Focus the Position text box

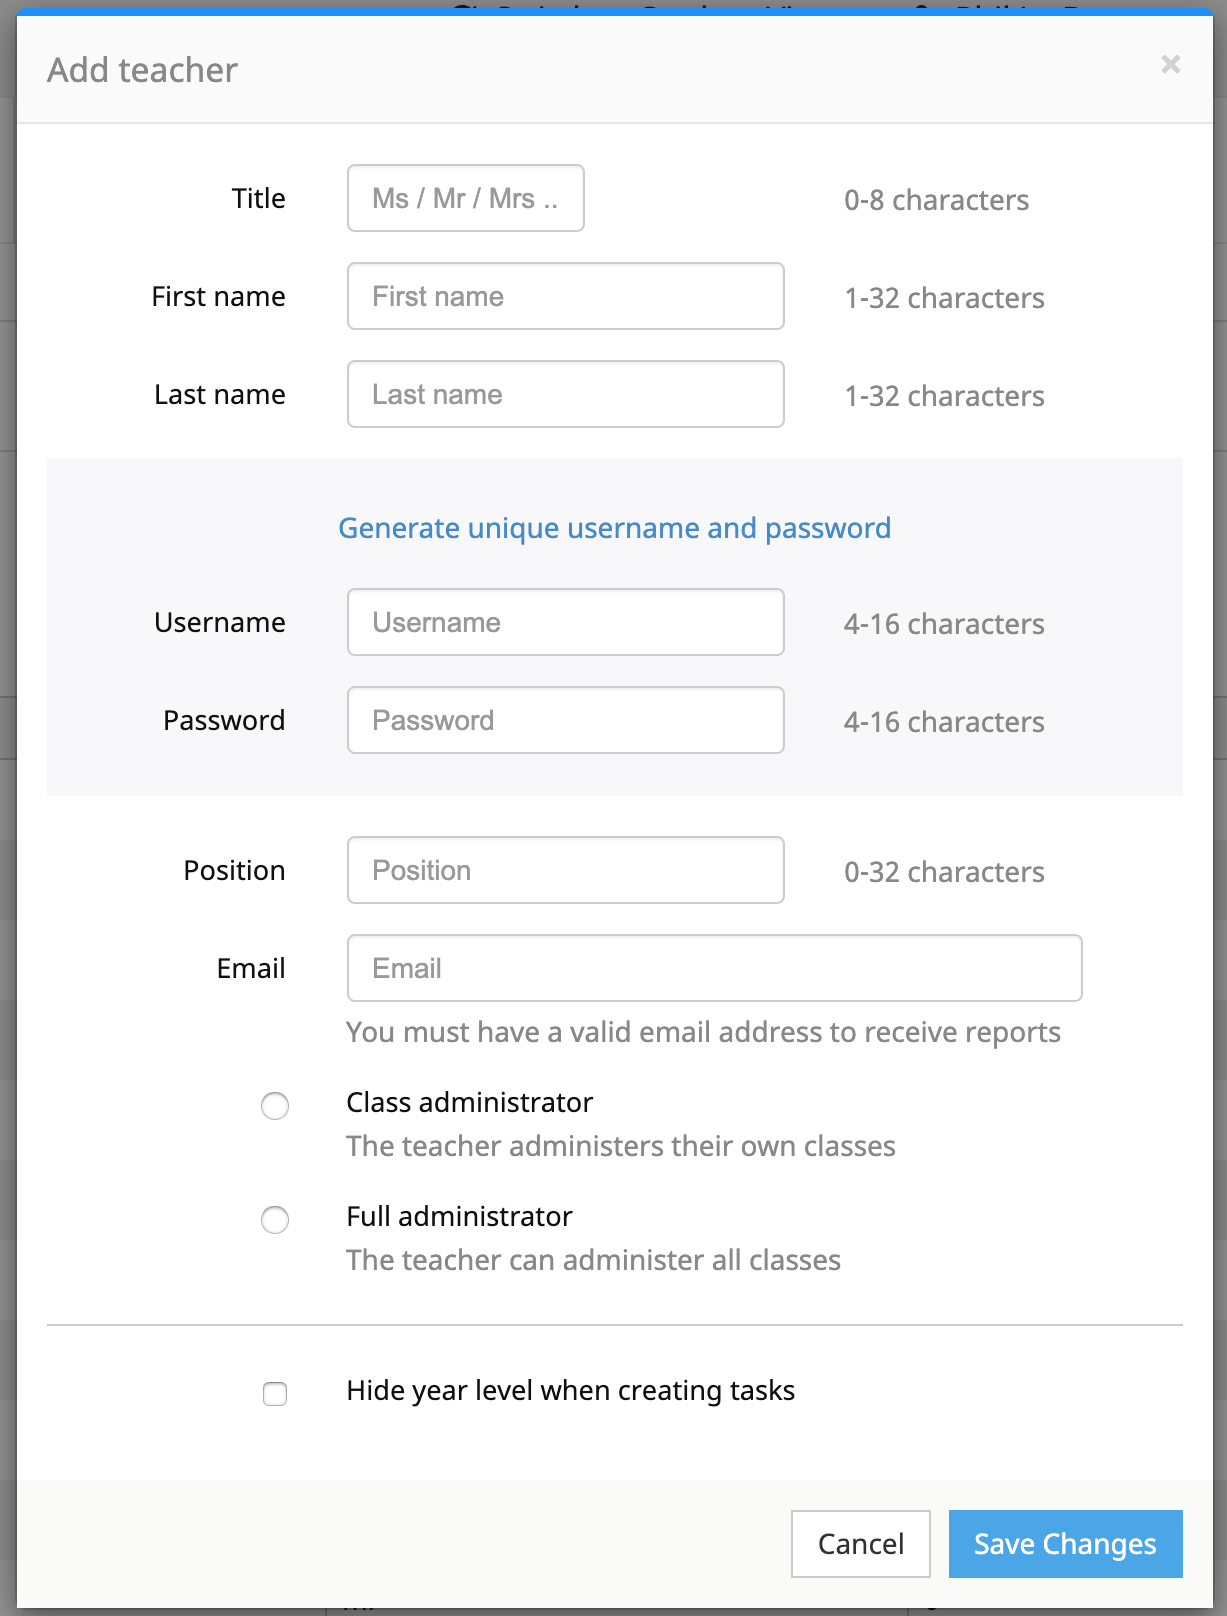[x=565, y=870]
